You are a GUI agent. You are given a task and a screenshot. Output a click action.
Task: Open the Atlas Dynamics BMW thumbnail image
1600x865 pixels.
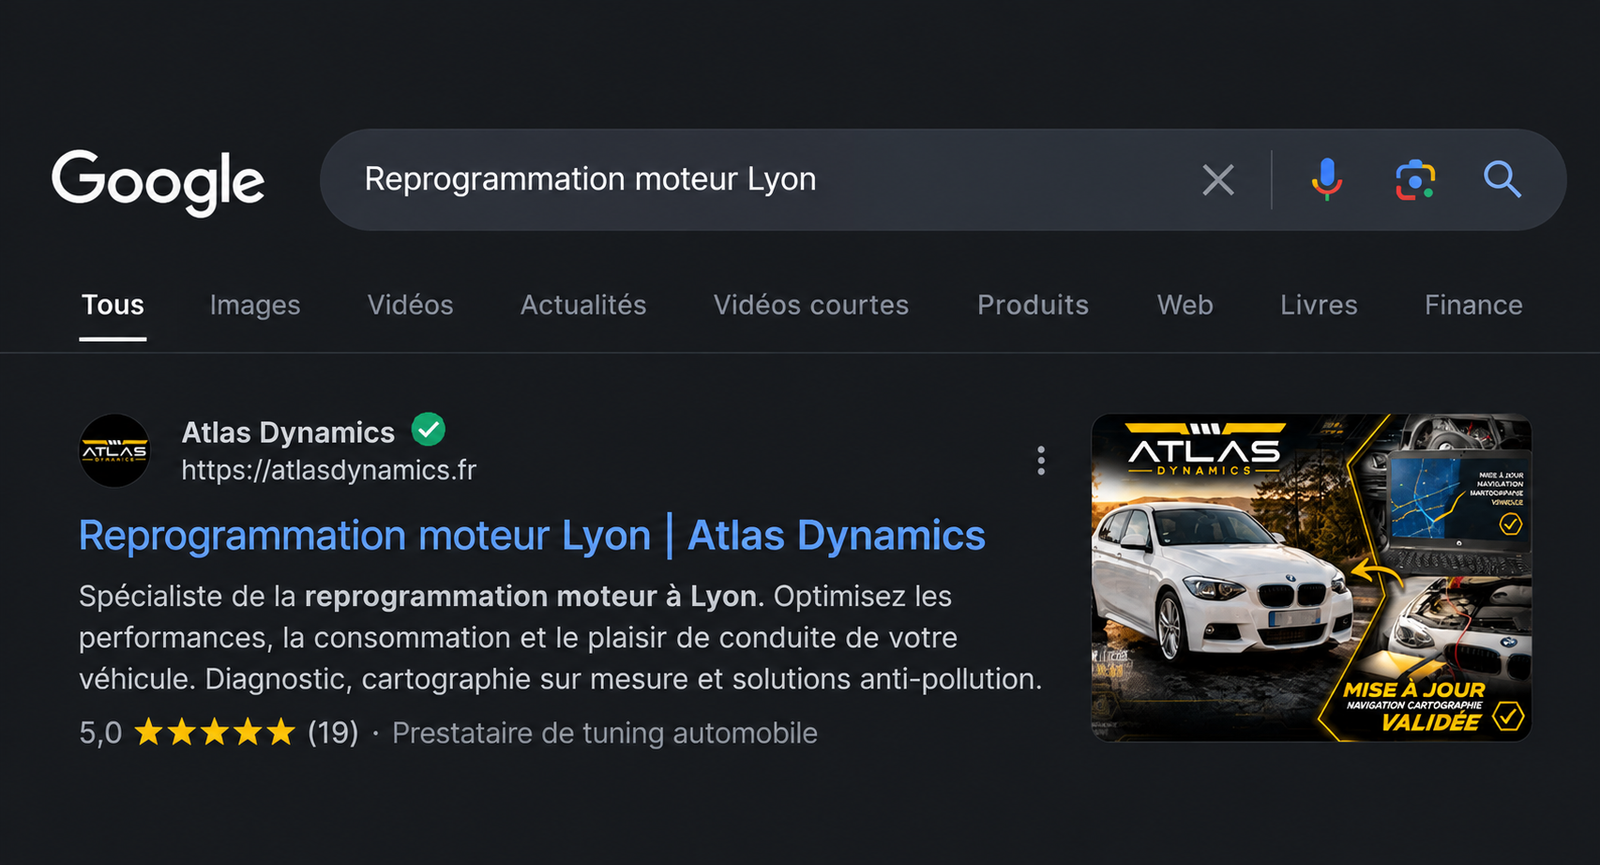click(1311, 577)
